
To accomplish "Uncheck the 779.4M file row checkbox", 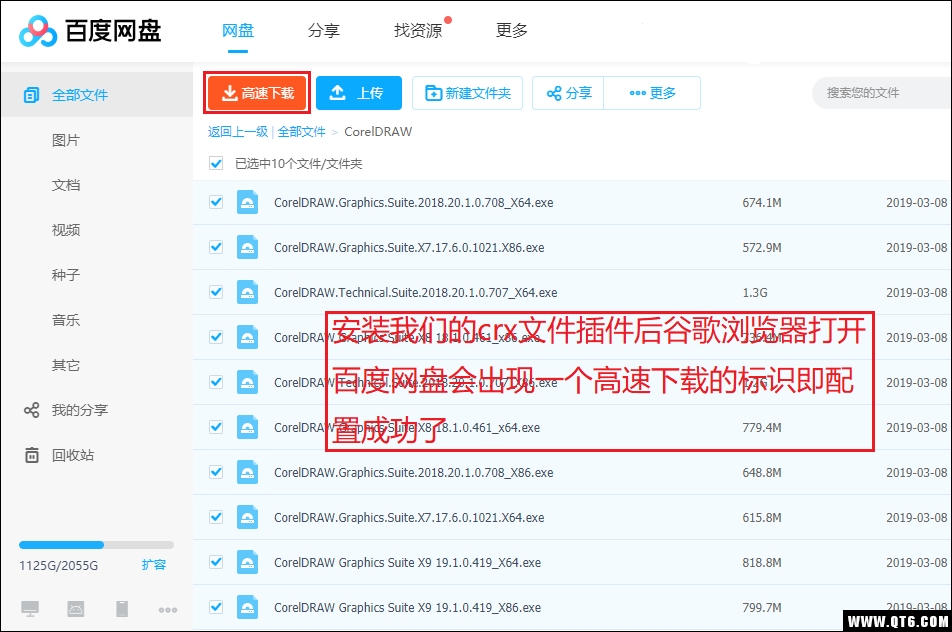I will pyautogui.click(x=216, y=427).
